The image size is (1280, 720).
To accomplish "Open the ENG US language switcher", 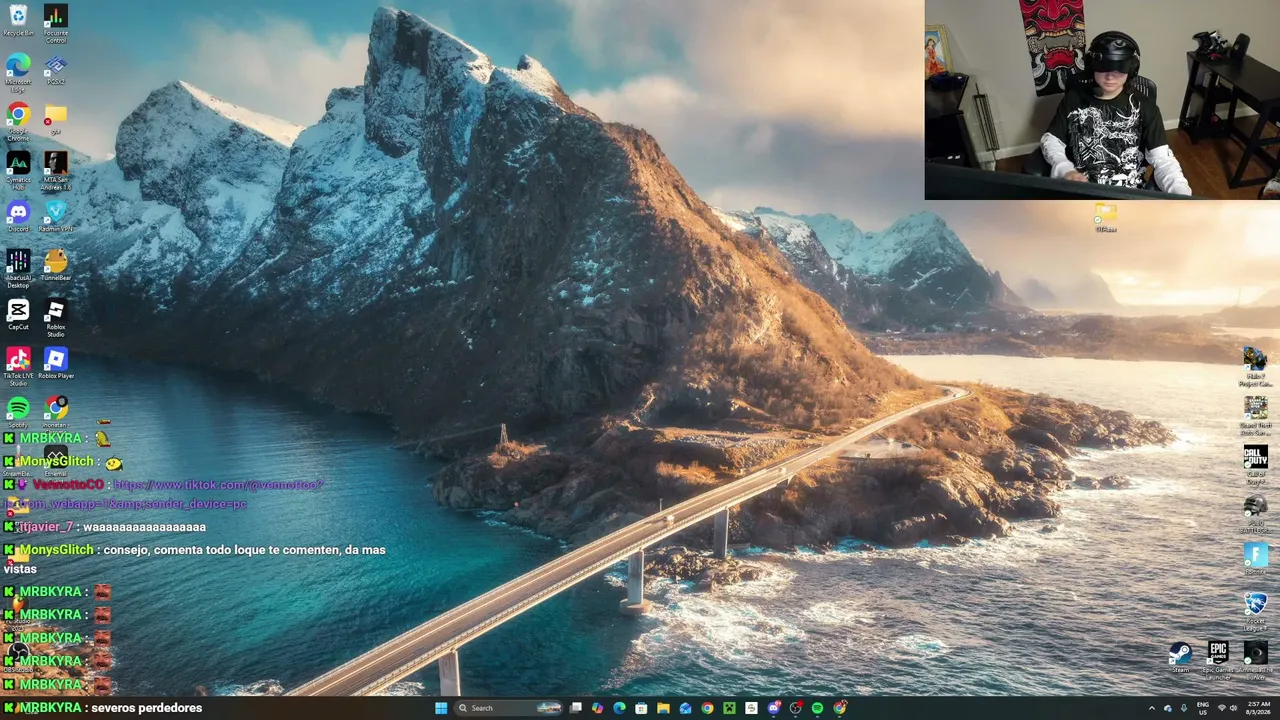I will pos(1203,708).
